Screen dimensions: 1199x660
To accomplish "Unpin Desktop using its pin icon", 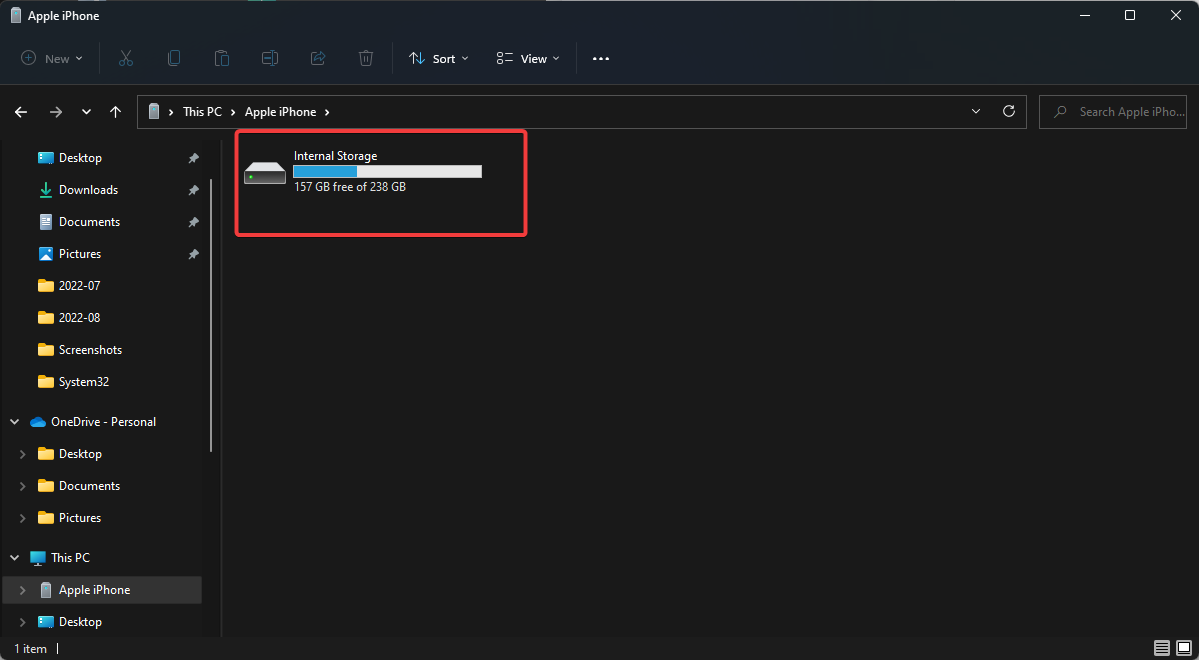I will 193,158.
